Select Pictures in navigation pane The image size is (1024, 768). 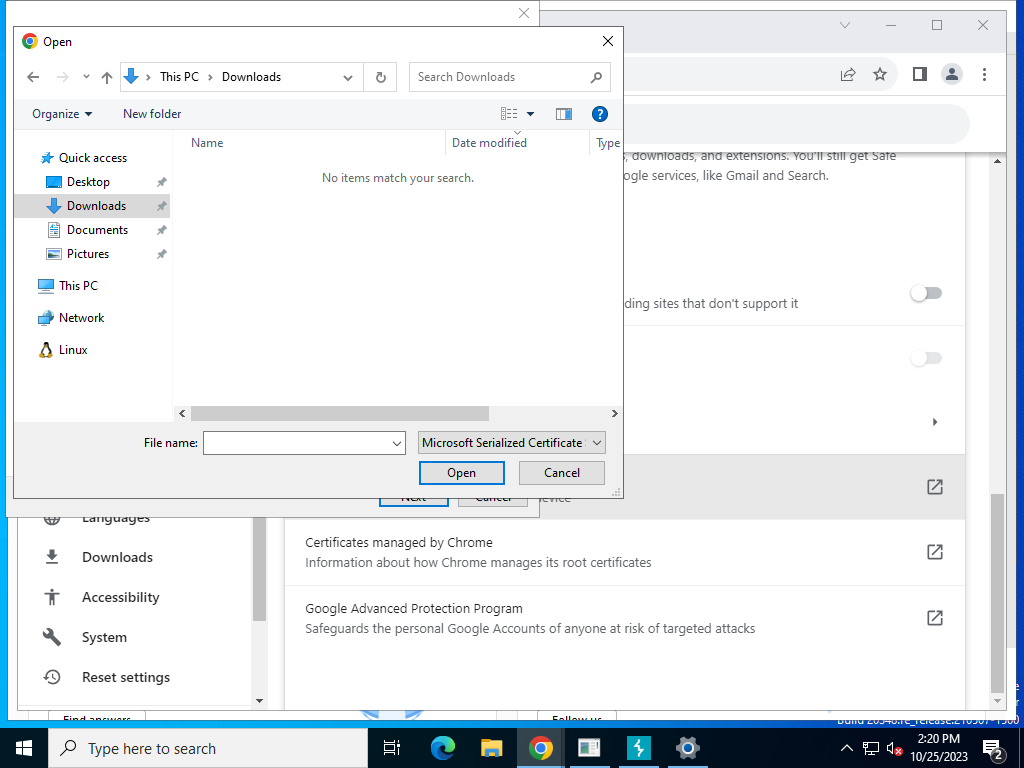[x=88, y=254]
